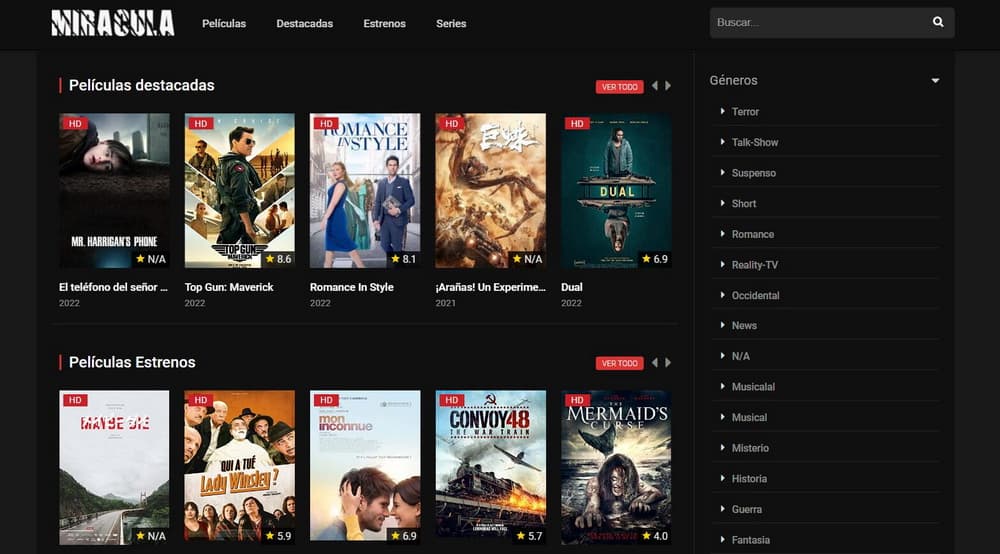Click previous arrow in Películas destacadas
Image resolution: width=1000 pixels, height=554 pixels.
654,85
